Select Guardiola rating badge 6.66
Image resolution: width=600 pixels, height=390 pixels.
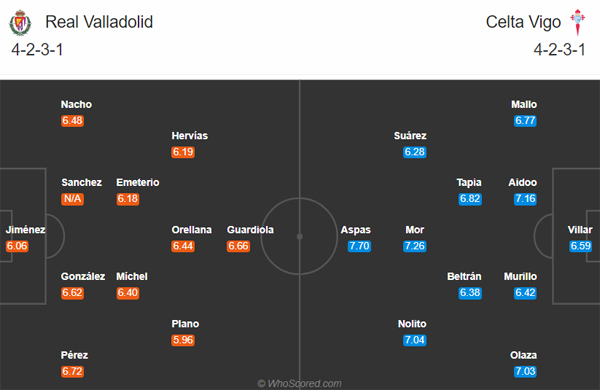pos(238,246)
